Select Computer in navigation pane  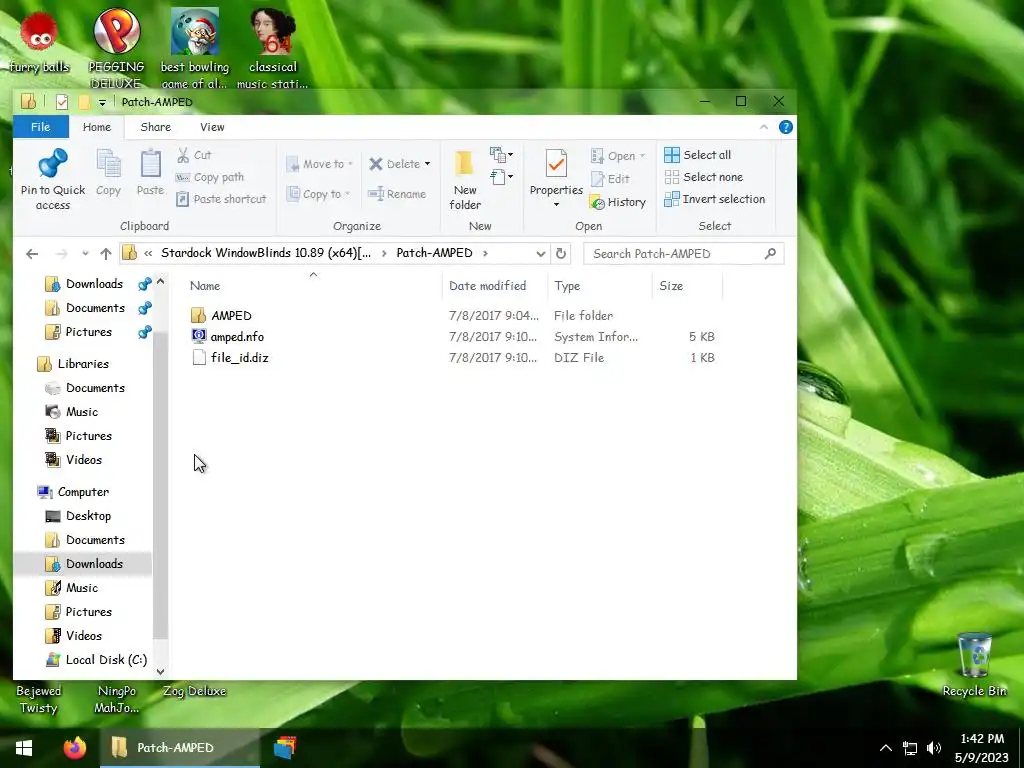83,492
